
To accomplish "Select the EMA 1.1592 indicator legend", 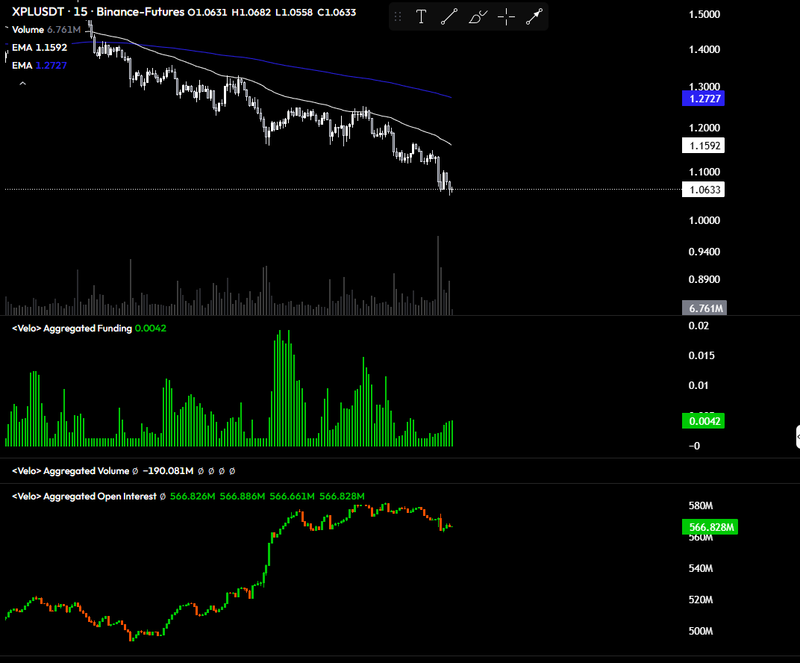I will 39,47.
